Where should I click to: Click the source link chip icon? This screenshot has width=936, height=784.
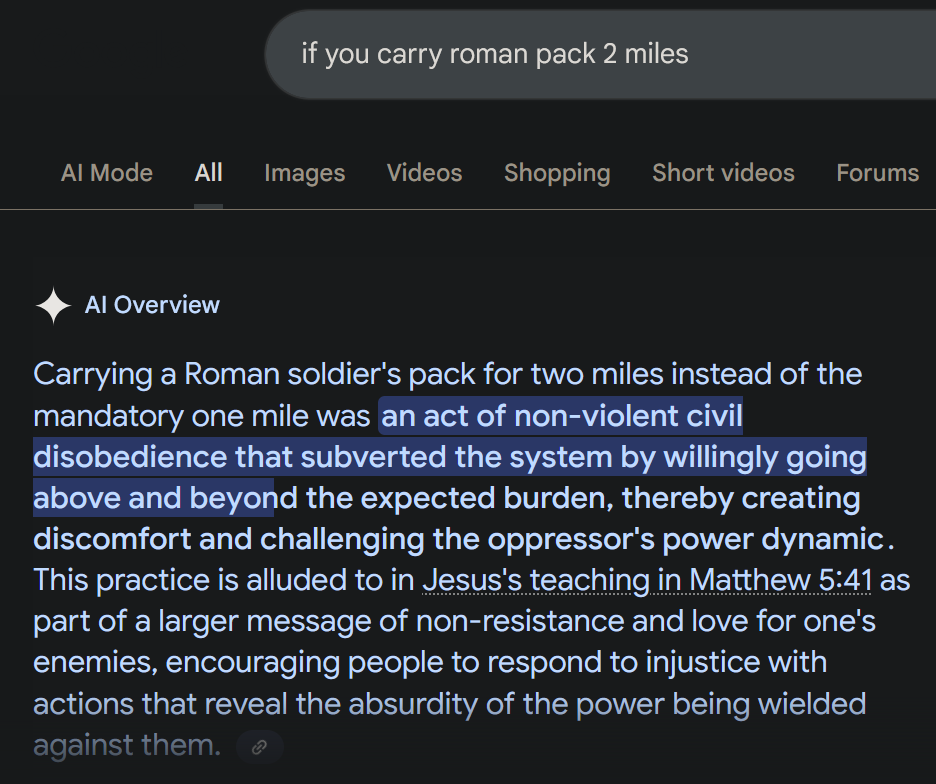tap(260, 747)
